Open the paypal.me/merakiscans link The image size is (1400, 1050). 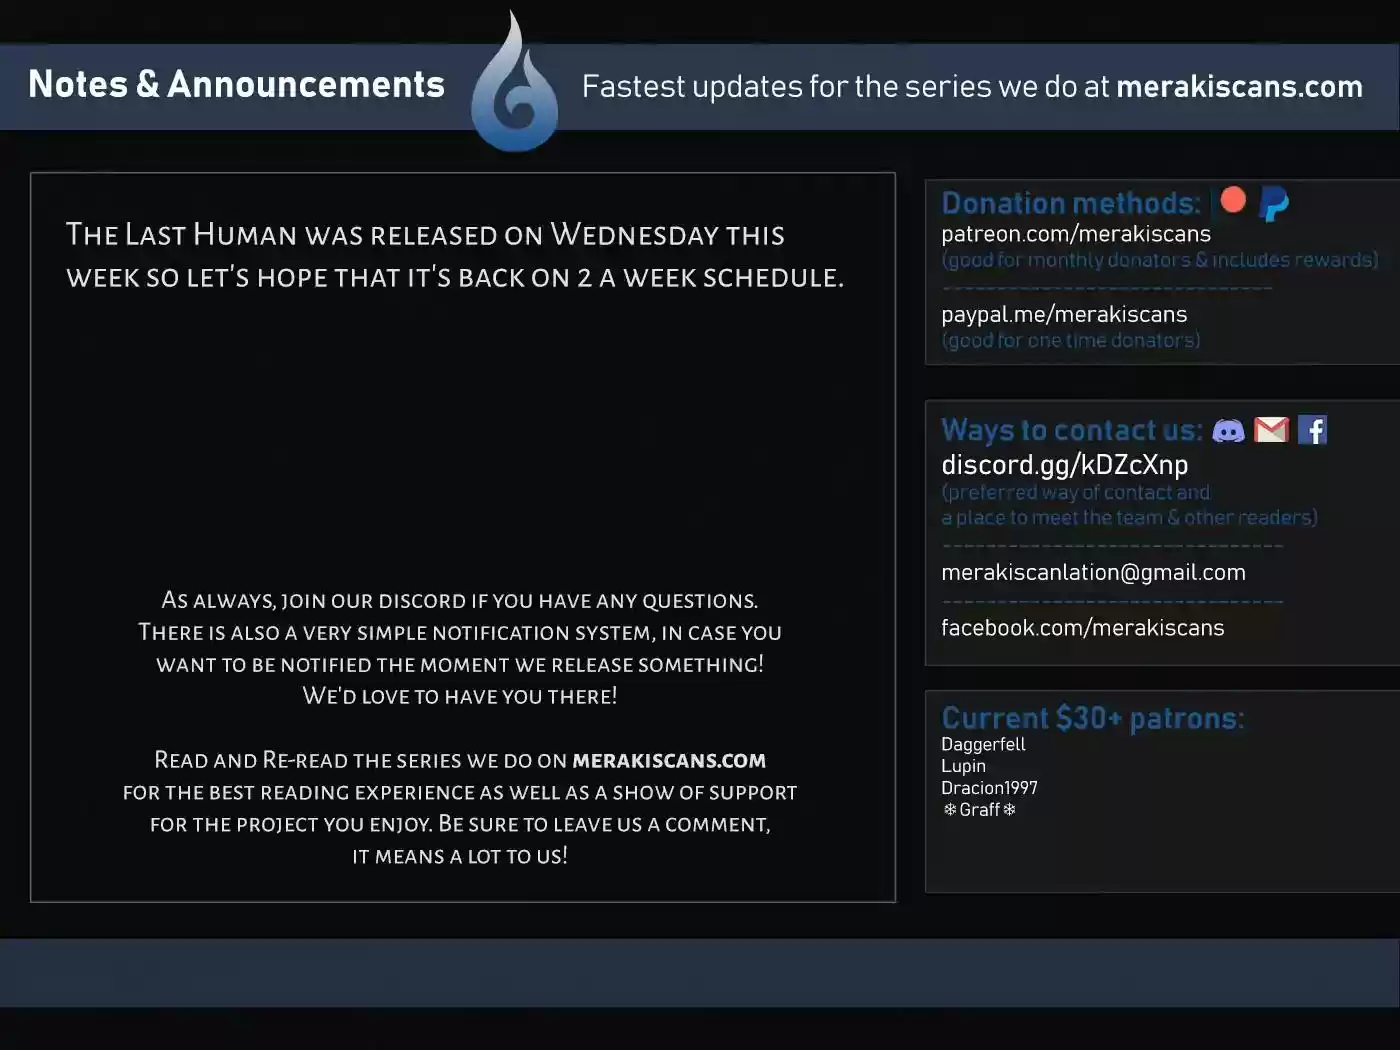pos(1064,314)
